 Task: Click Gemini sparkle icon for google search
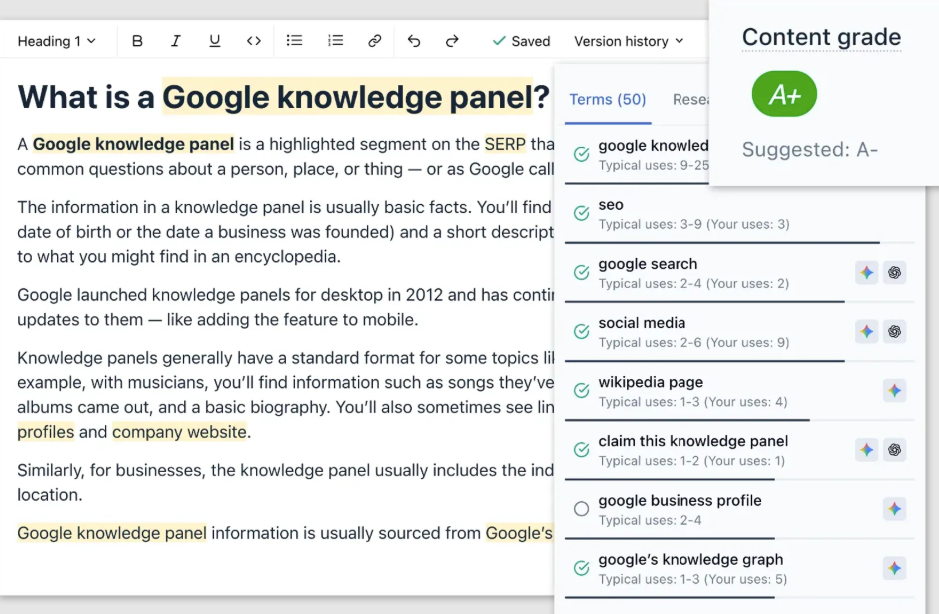coord(866,273)
